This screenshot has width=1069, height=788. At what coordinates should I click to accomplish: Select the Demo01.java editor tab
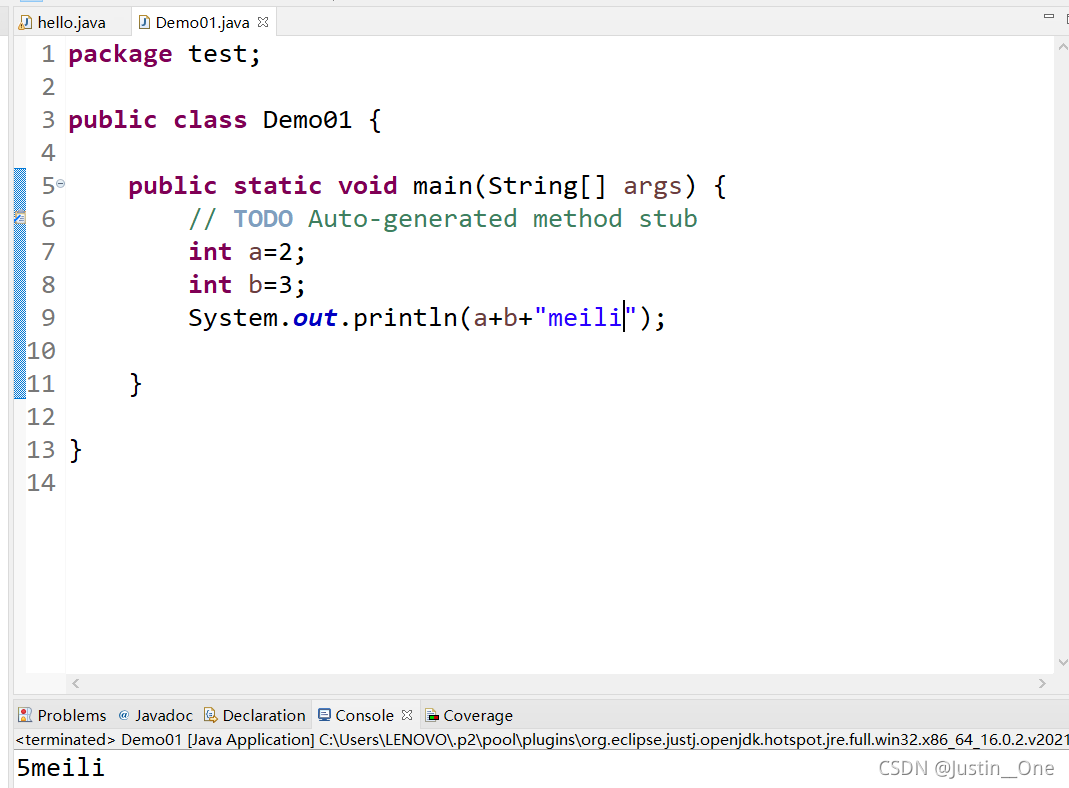tap(202, 22)
